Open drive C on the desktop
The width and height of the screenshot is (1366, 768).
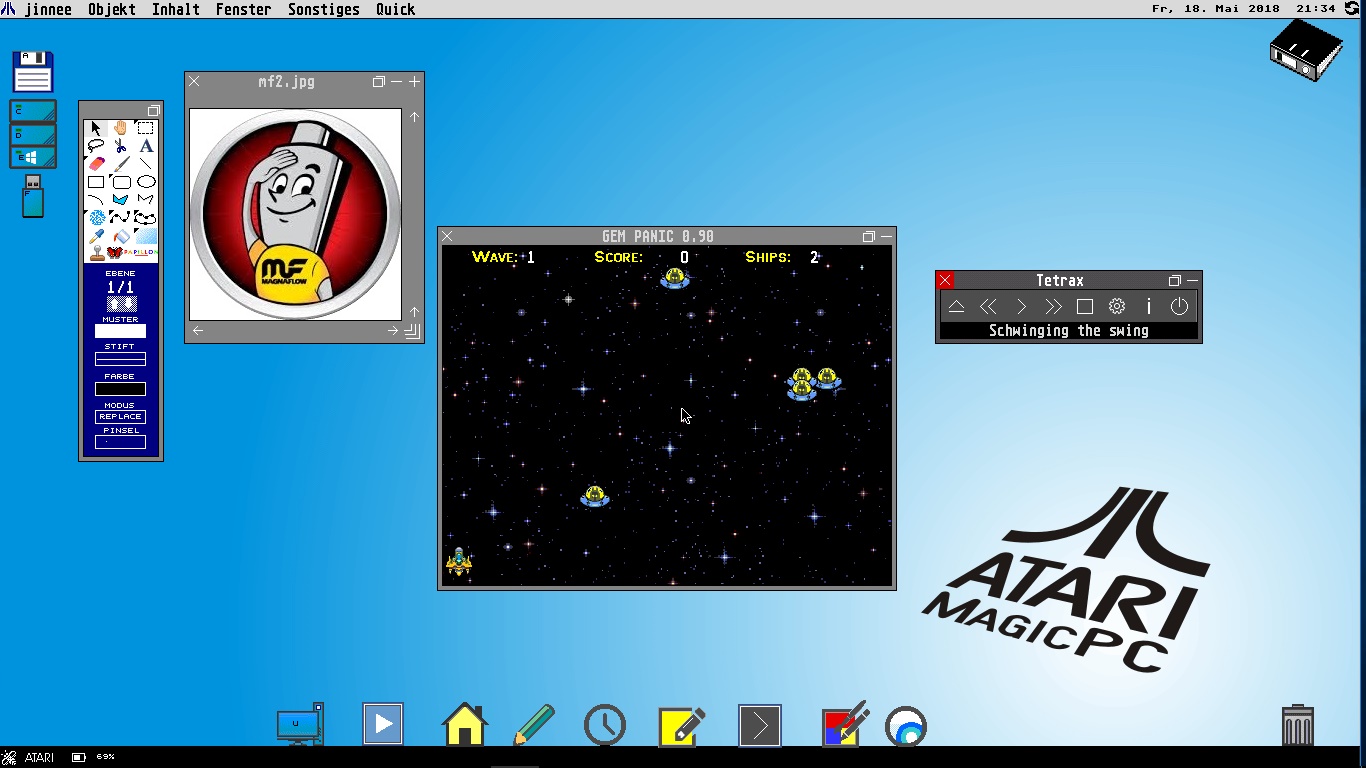33,110
